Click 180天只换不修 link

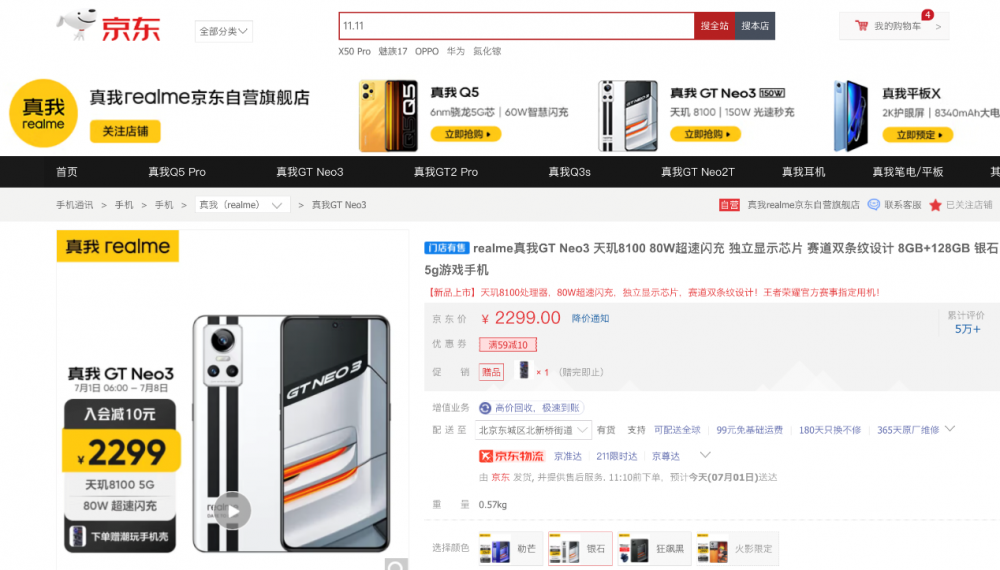tap(830, 430)
